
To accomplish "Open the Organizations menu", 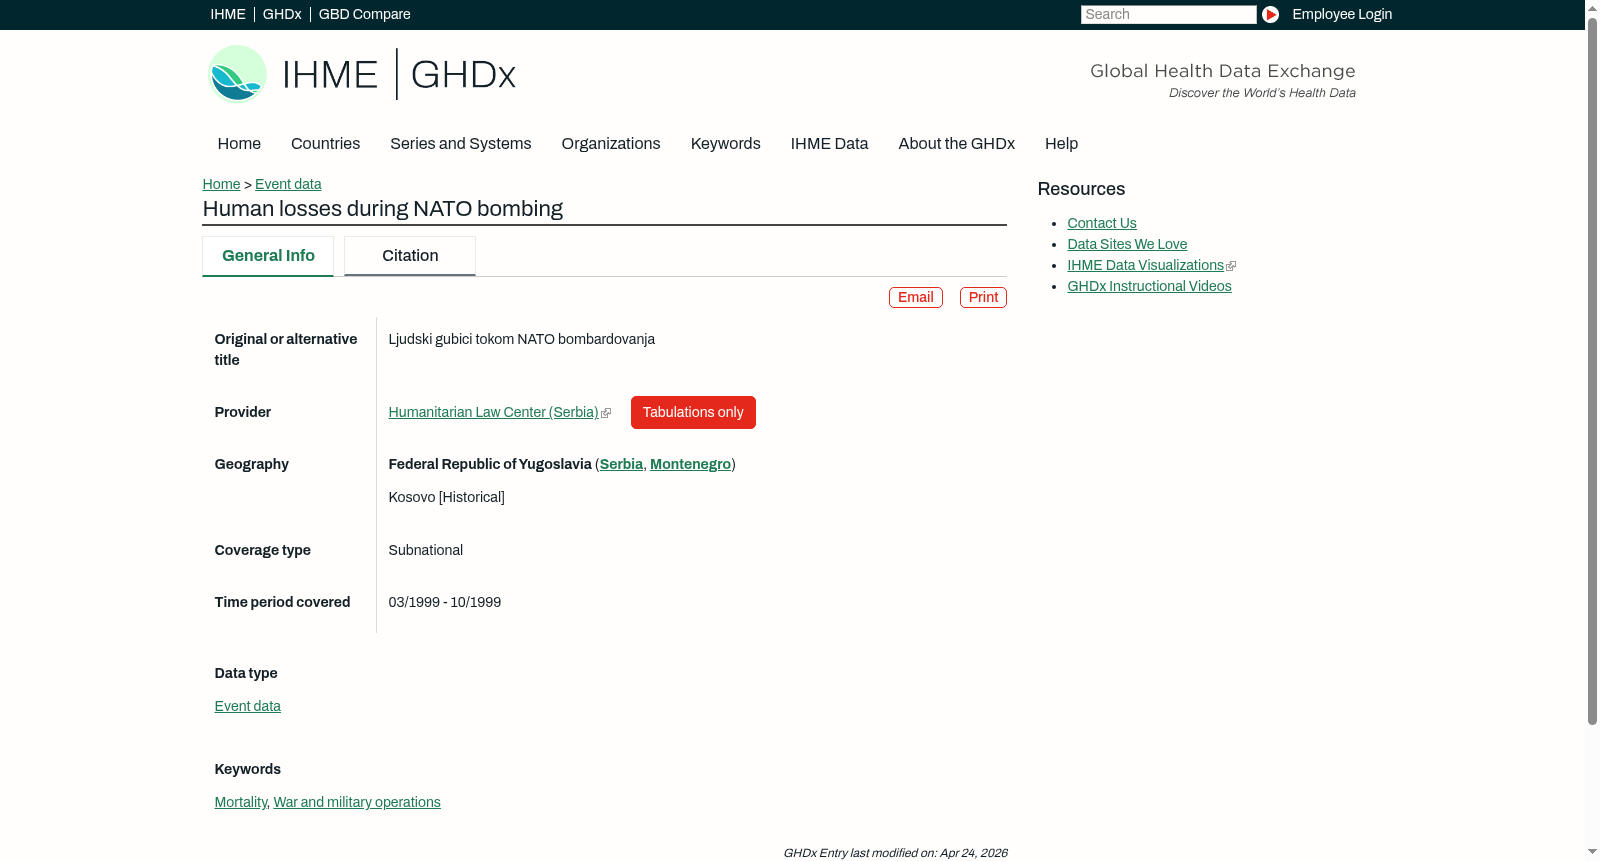I will pyautogui.click(x=611, y=144).
